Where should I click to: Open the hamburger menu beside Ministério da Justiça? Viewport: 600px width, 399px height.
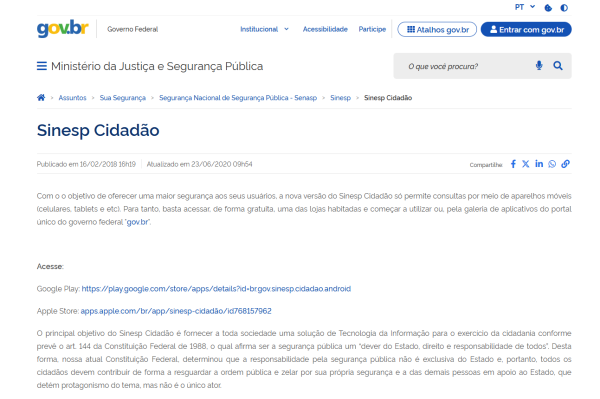point(42,66)
